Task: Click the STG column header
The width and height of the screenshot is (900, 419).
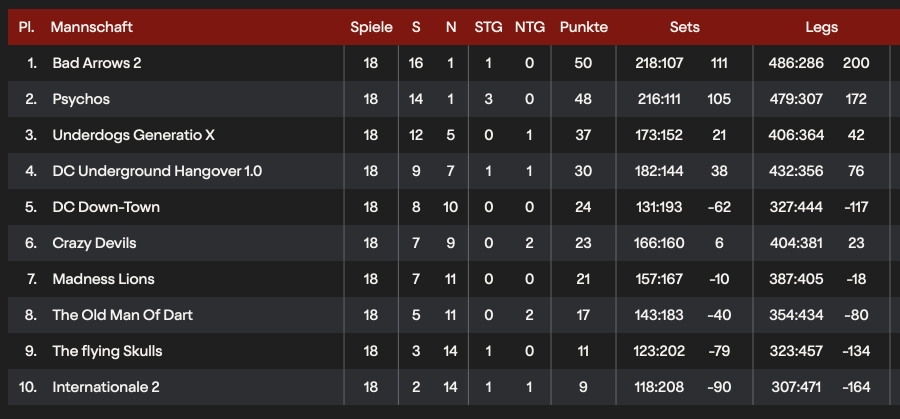Action: [488, 27]
